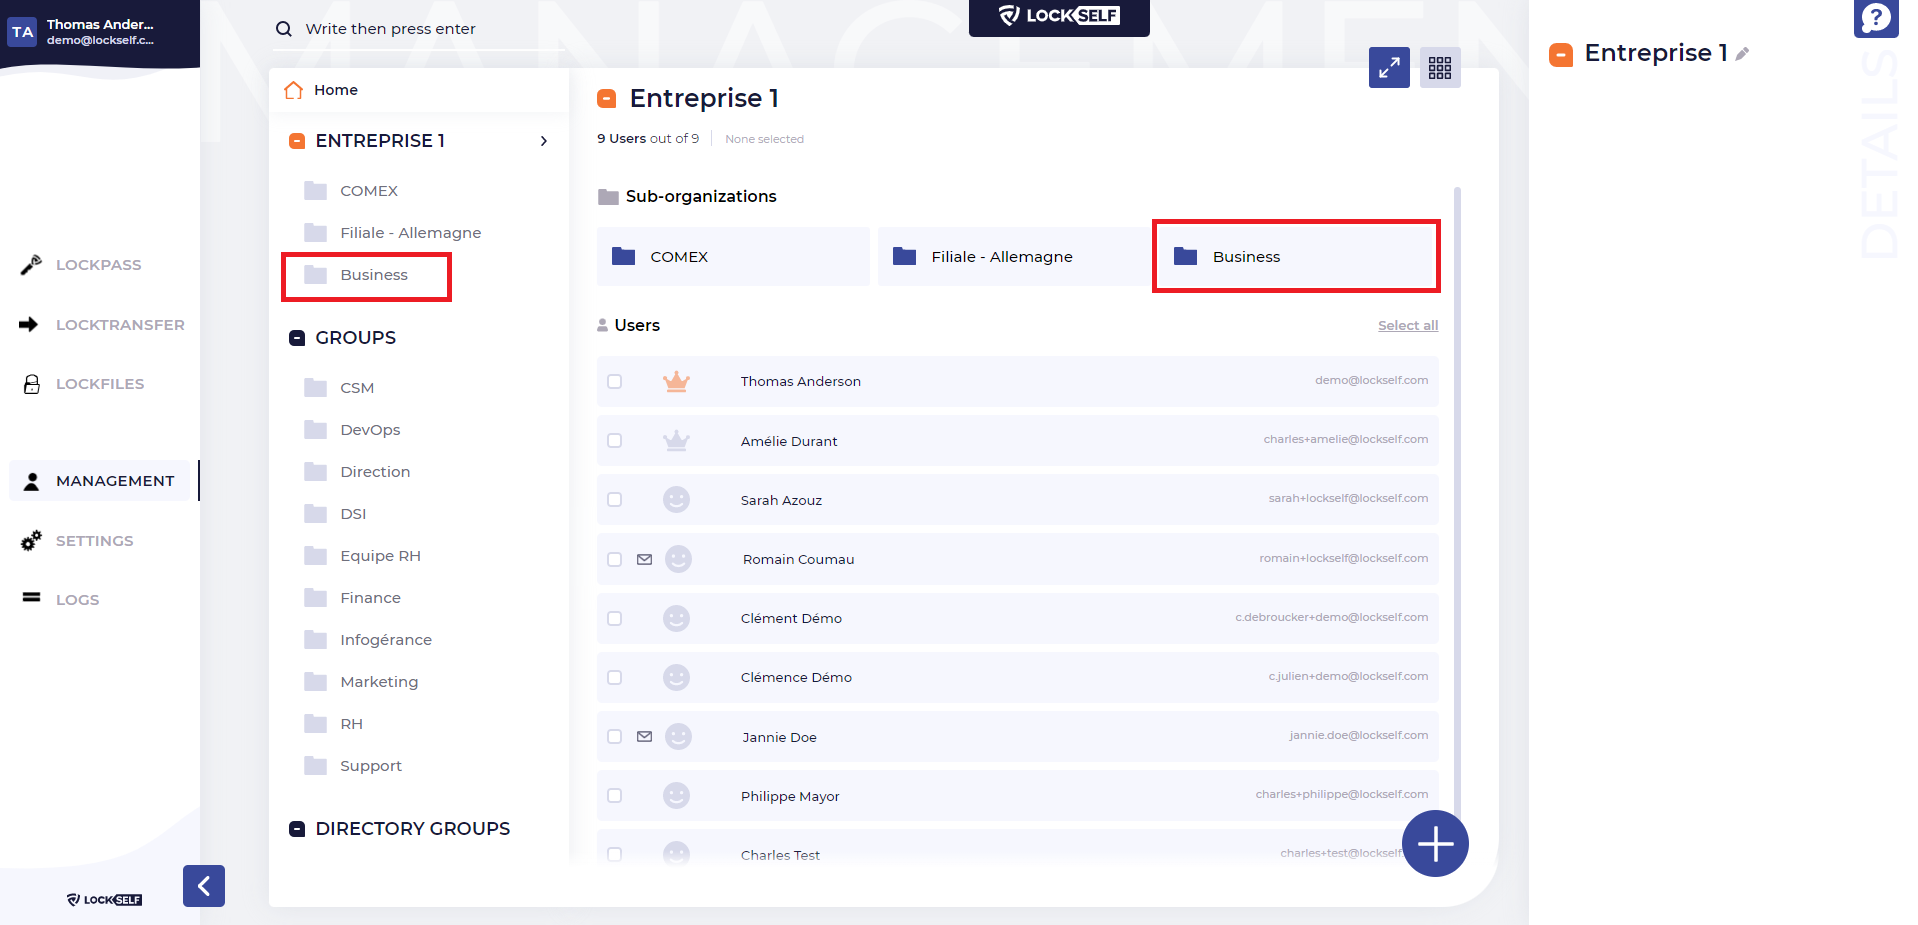Viewport: 1918px width, 925px height.
Task: Click the CSM group folder icon
Action: coord(316,387)
